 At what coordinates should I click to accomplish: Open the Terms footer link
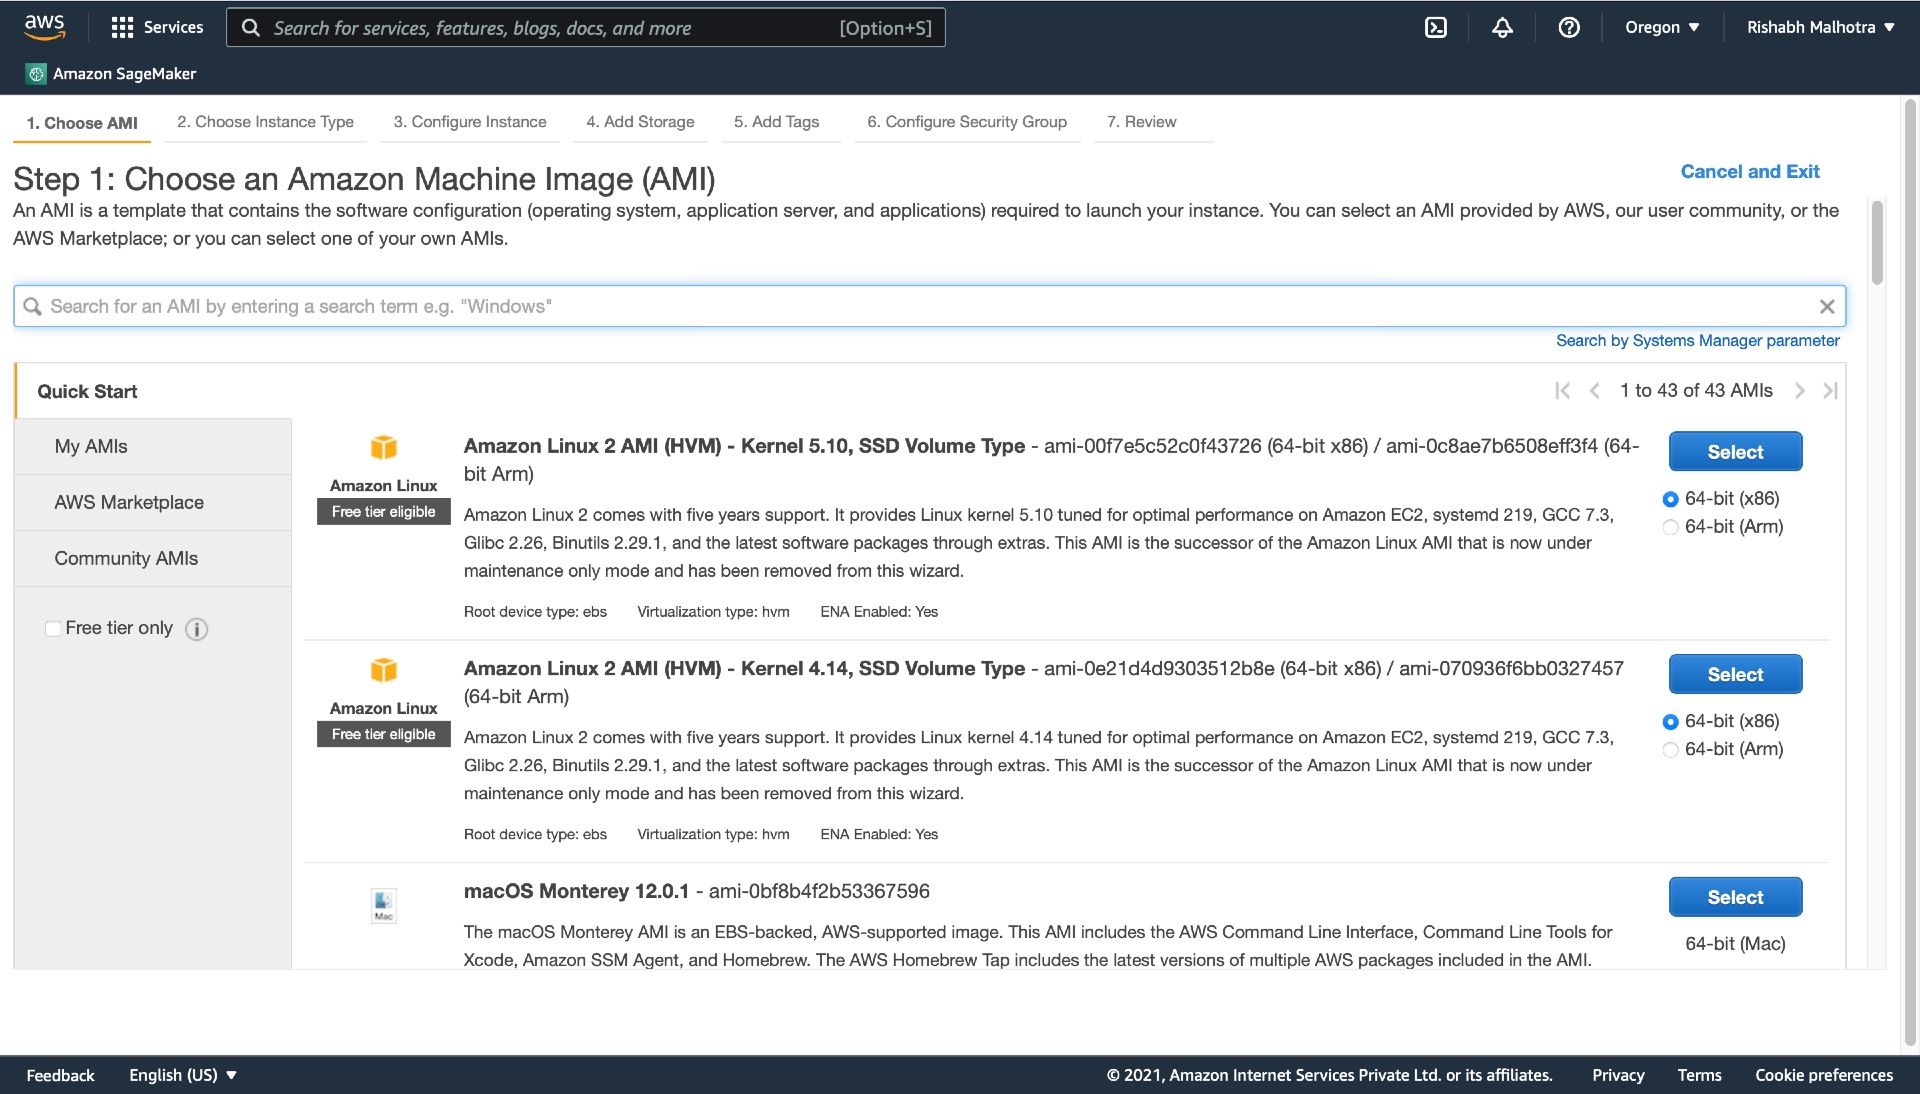1699,1075
